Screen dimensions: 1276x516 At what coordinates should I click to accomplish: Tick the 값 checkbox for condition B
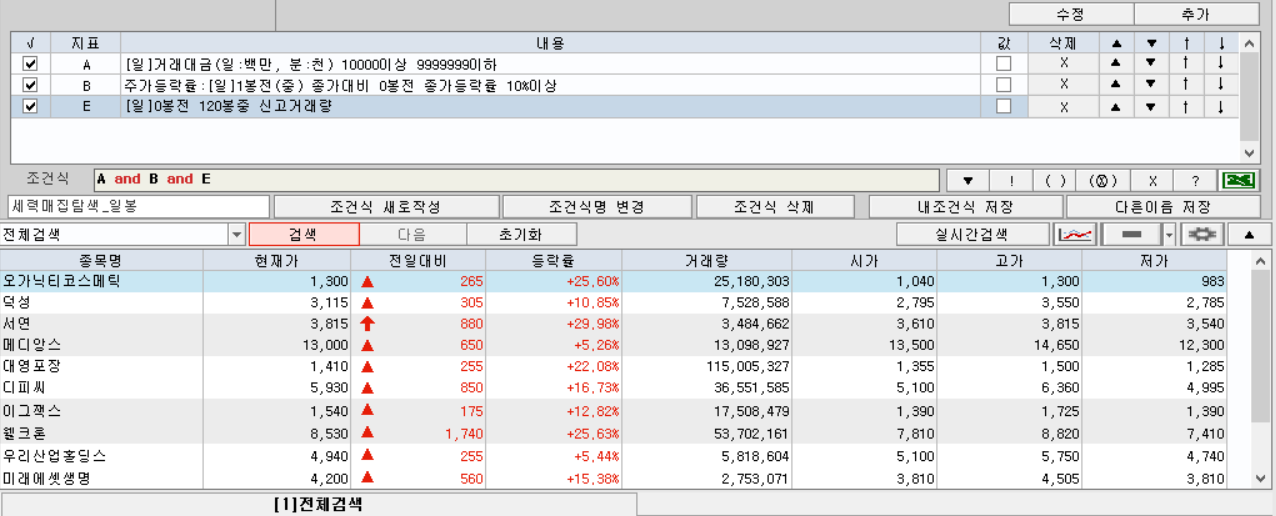[x=1004, y=85]
